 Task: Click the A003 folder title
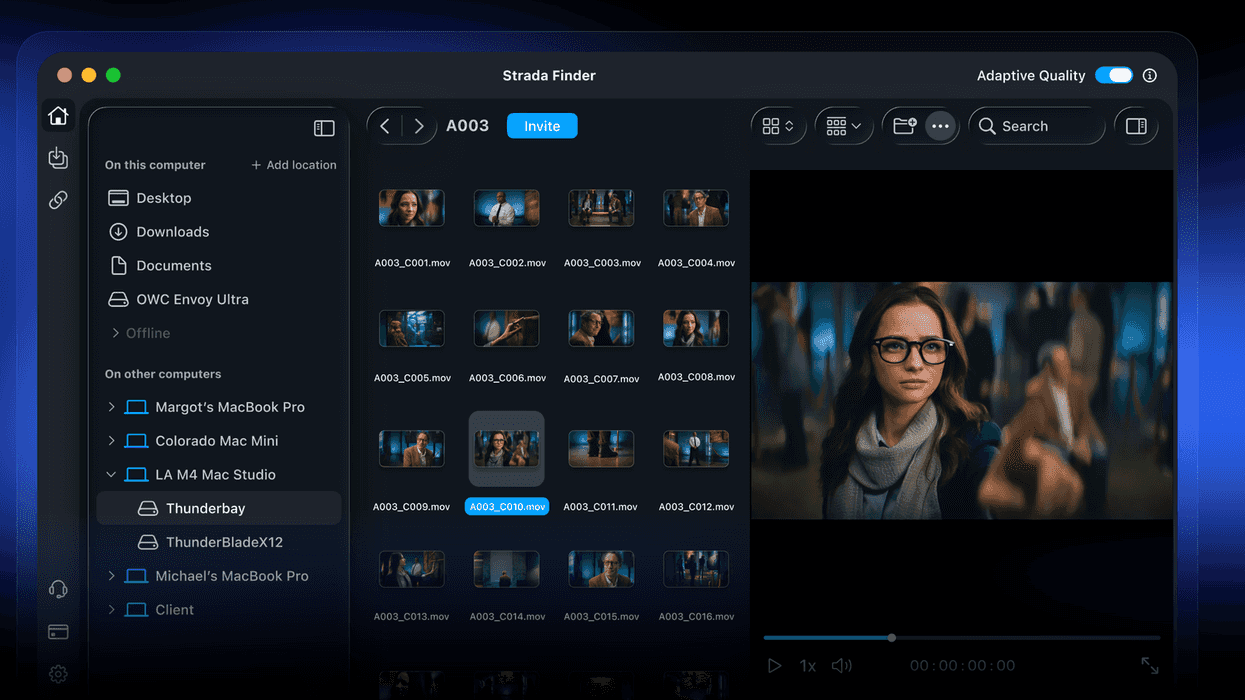point(467,126)
